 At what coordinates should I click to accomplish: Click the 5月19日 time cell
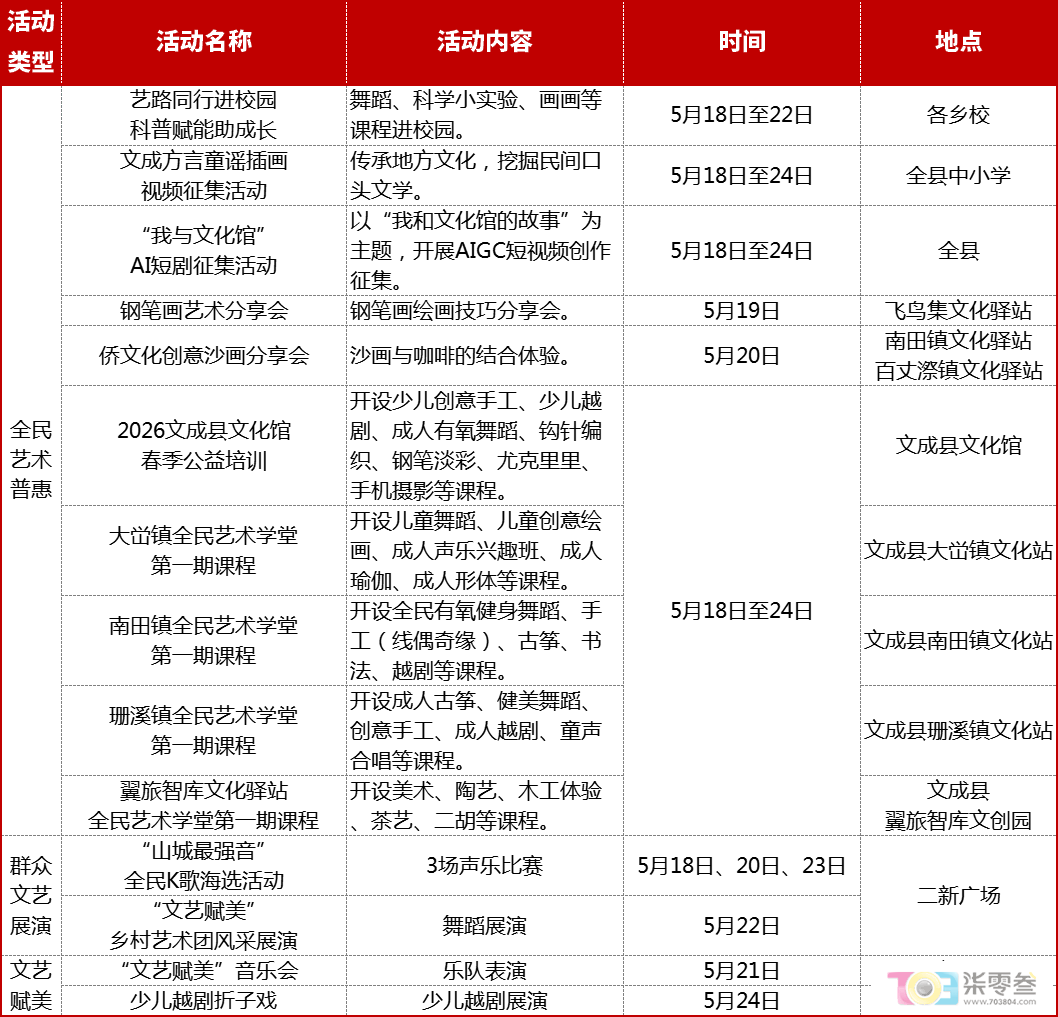[742, 310]
